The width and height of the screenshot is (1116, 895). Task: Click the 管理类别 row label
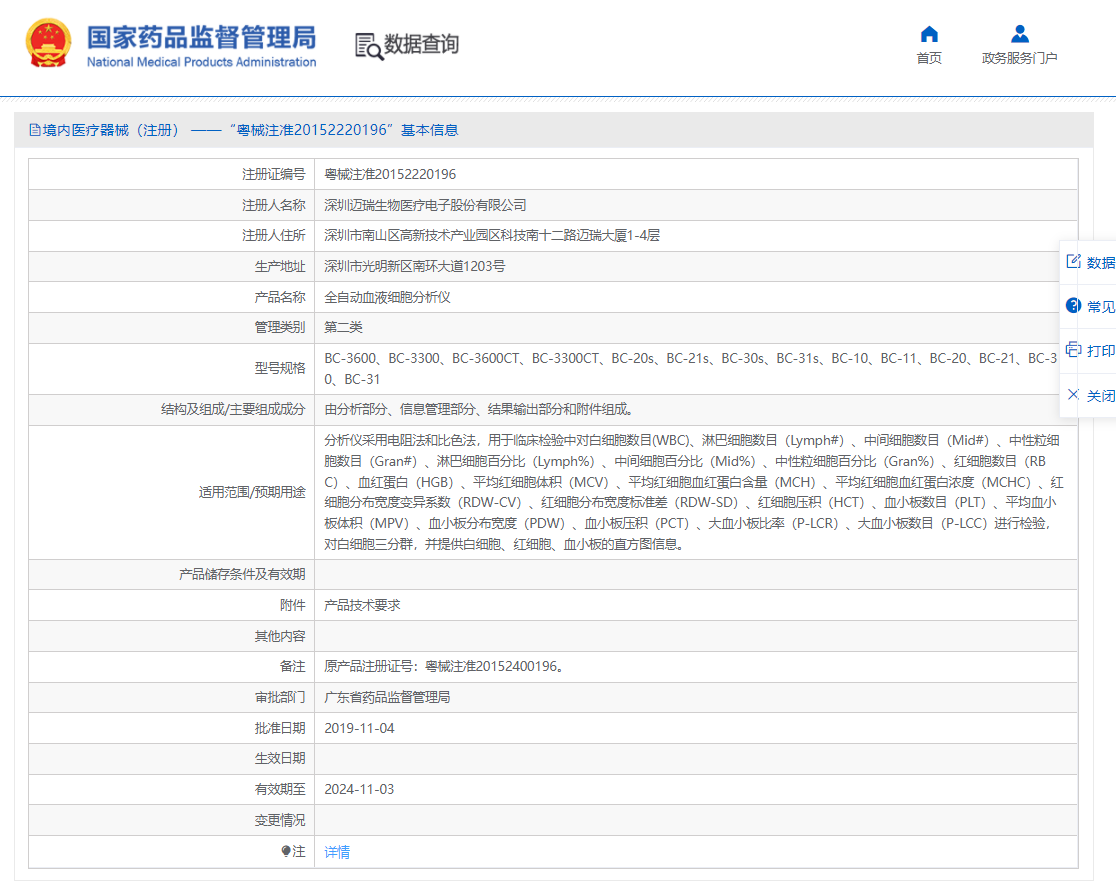pos(280,328)
